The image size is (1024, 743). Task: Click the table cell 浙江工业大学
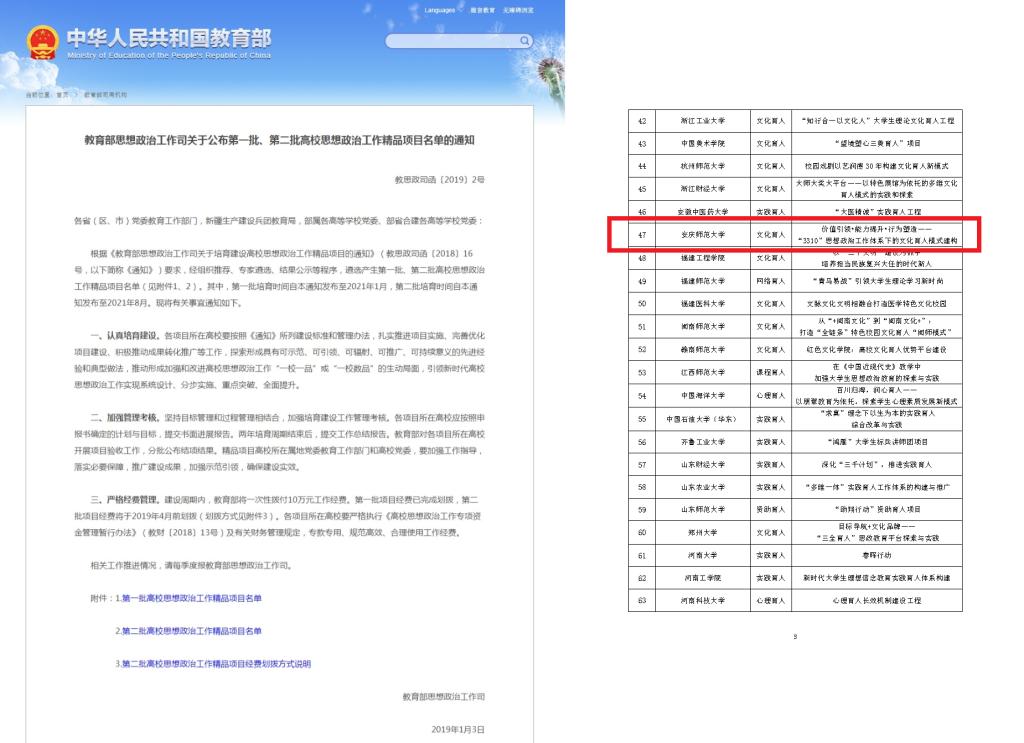coord(703,121)
